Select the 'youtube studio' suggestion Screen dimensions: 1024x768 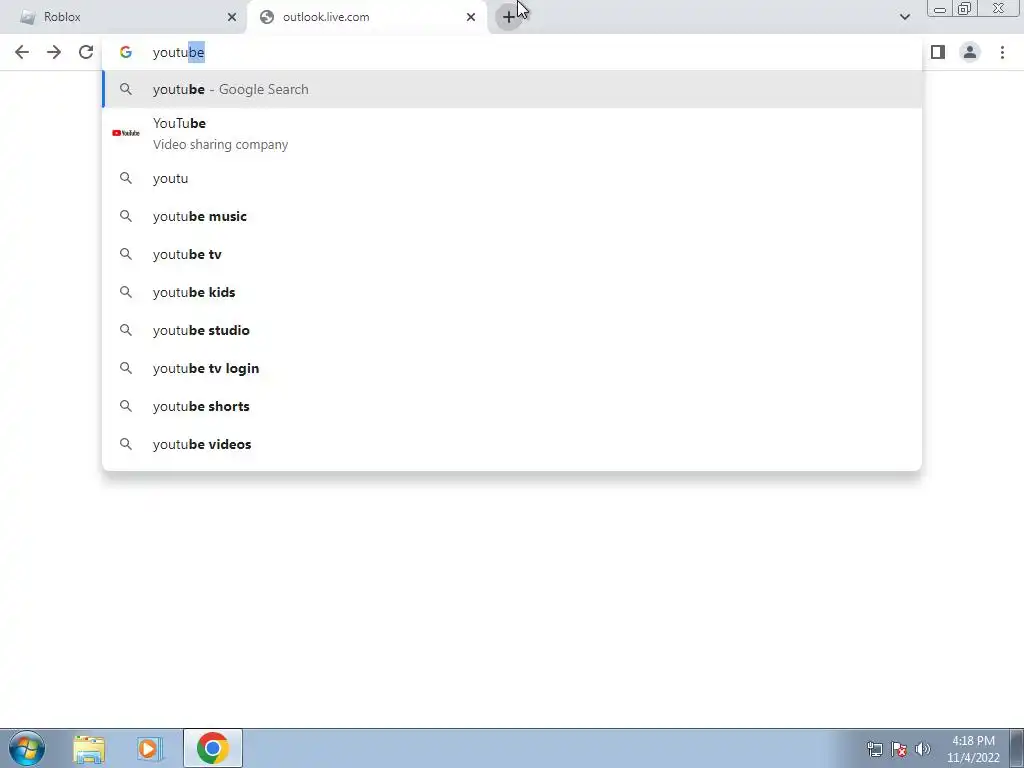512,330
